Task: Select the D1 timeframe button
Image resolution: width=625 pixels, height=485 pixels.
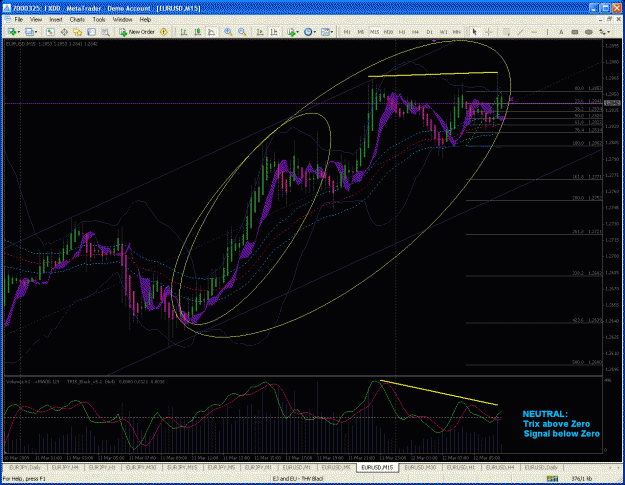Action: (x=429, y=32)
